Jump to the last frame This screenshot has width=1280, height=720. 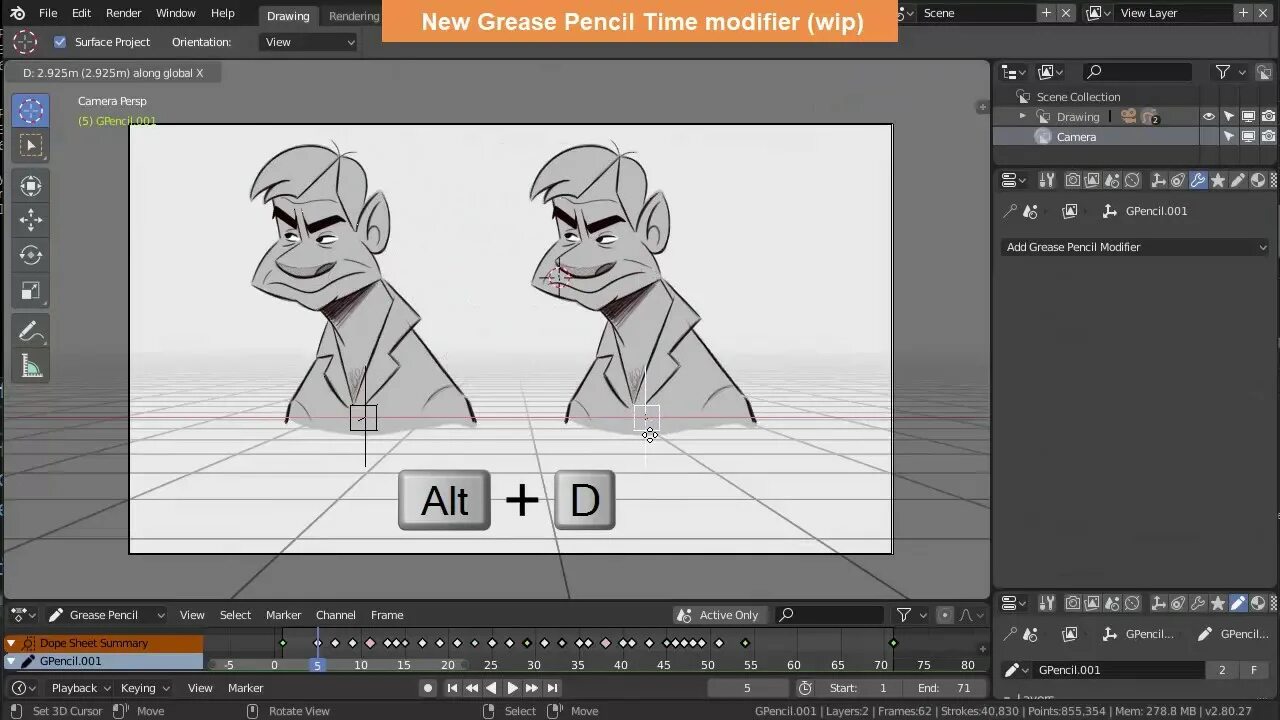(552, 688)
